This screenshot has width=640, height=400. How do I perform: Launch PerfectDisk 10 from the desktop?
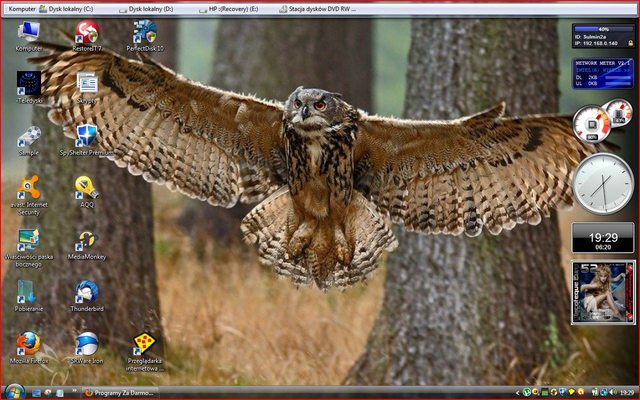pyautogui.click(x=145, y=33)
